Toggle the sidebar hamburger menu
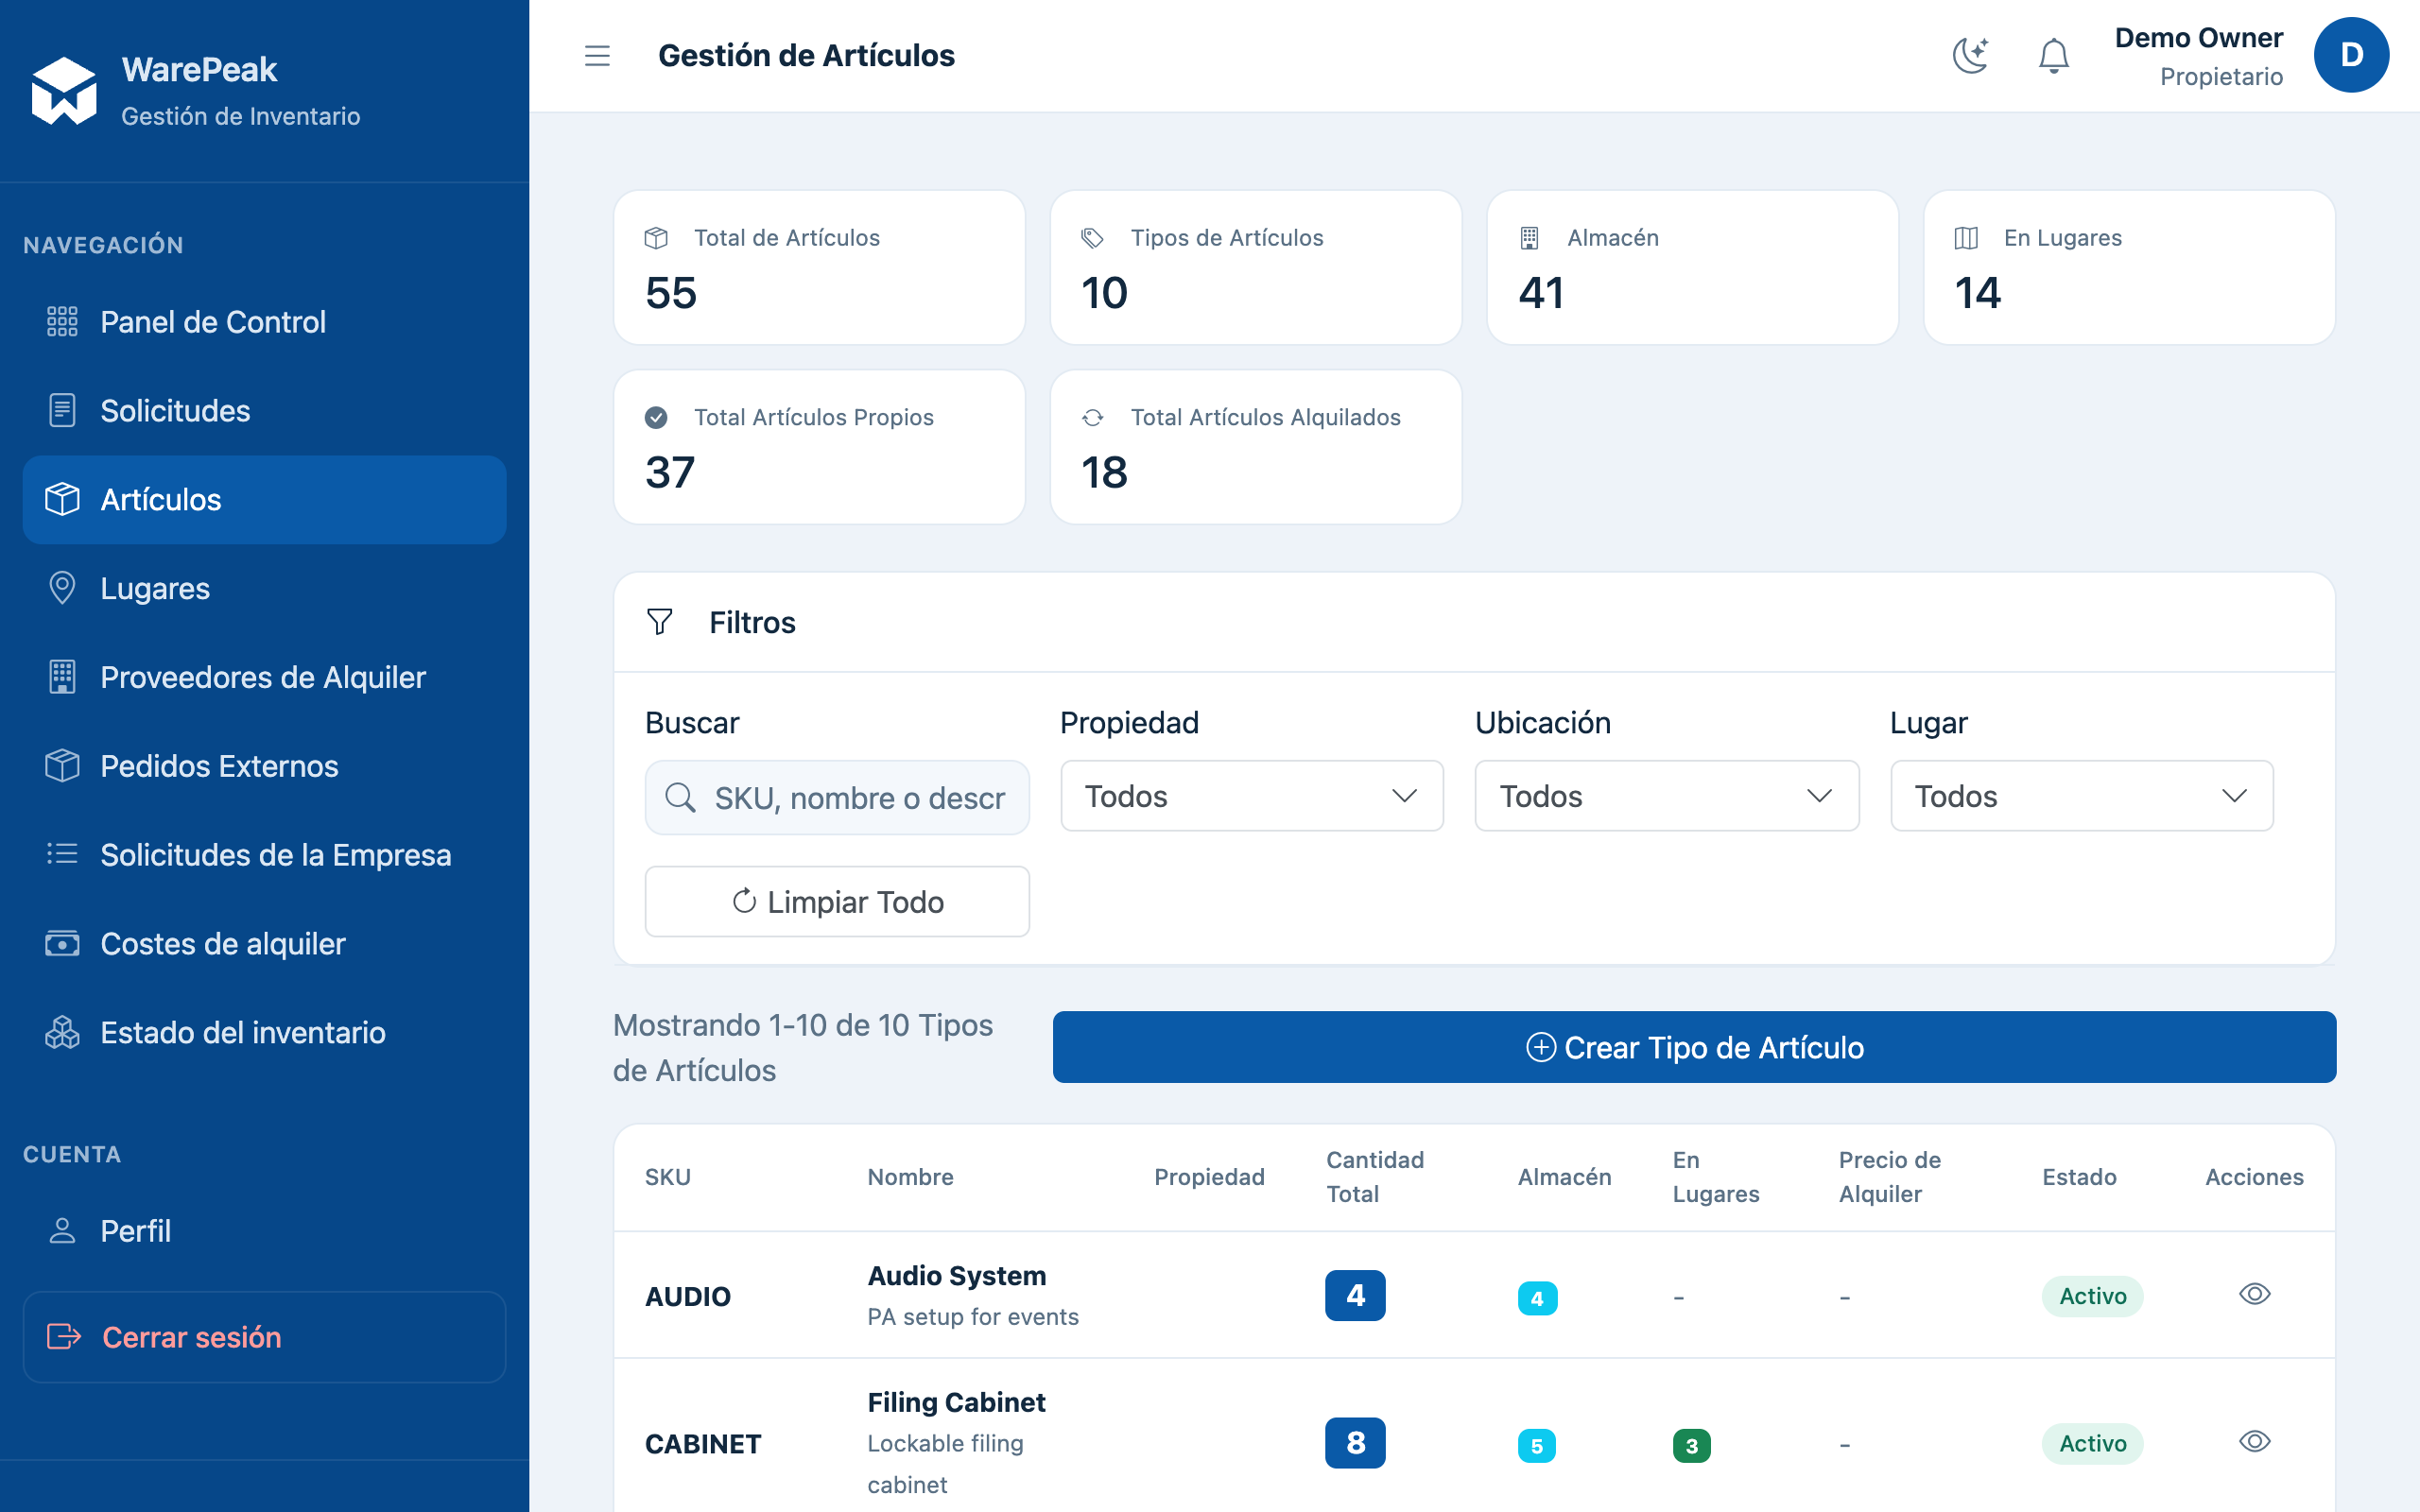The width and height of the screenshot is (2420, 1512). [x=597, y=56]
